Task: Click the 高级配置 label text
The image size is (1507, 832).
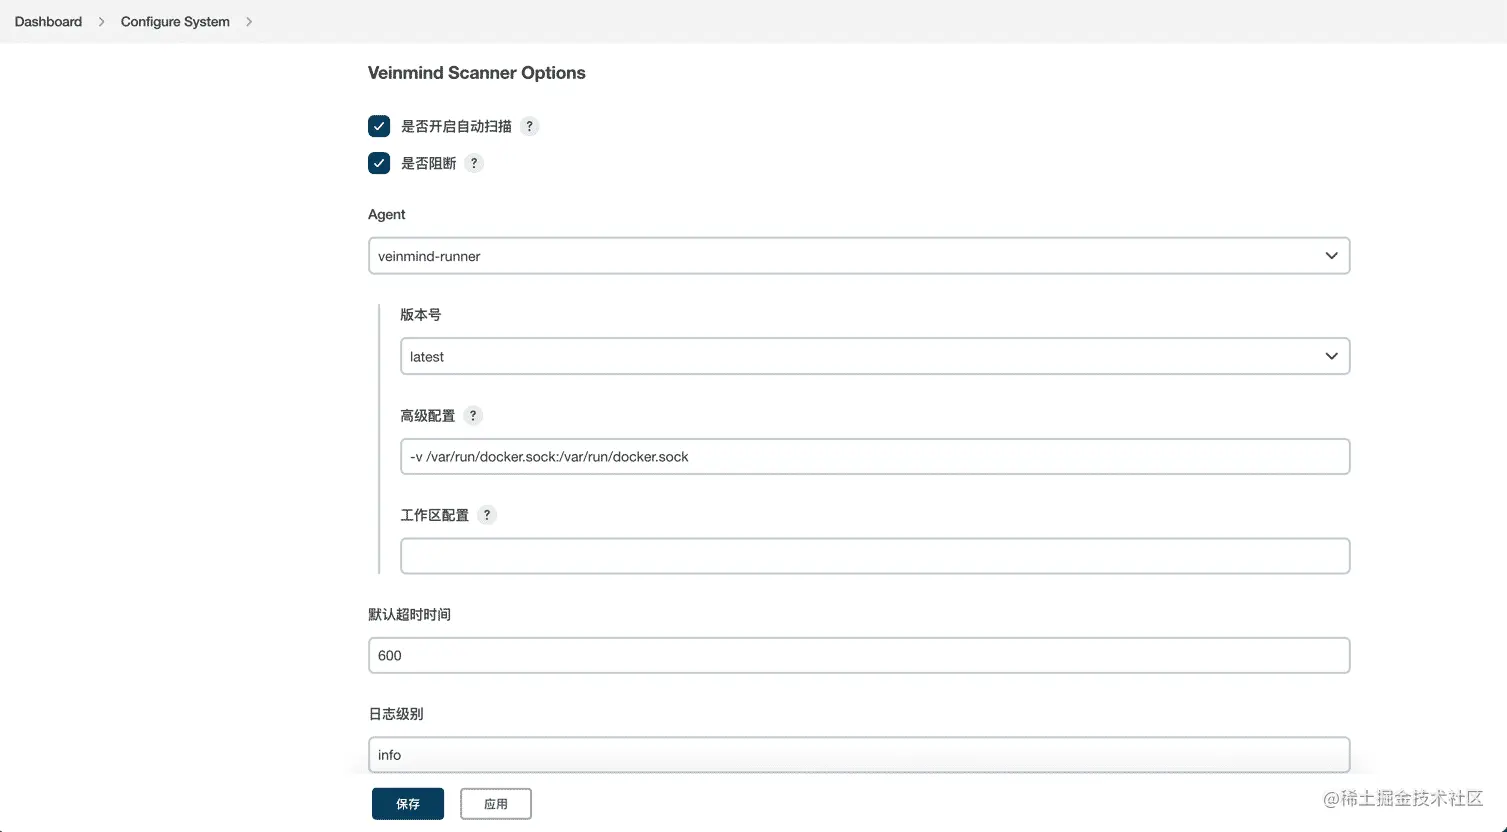Action: (427, 415)
